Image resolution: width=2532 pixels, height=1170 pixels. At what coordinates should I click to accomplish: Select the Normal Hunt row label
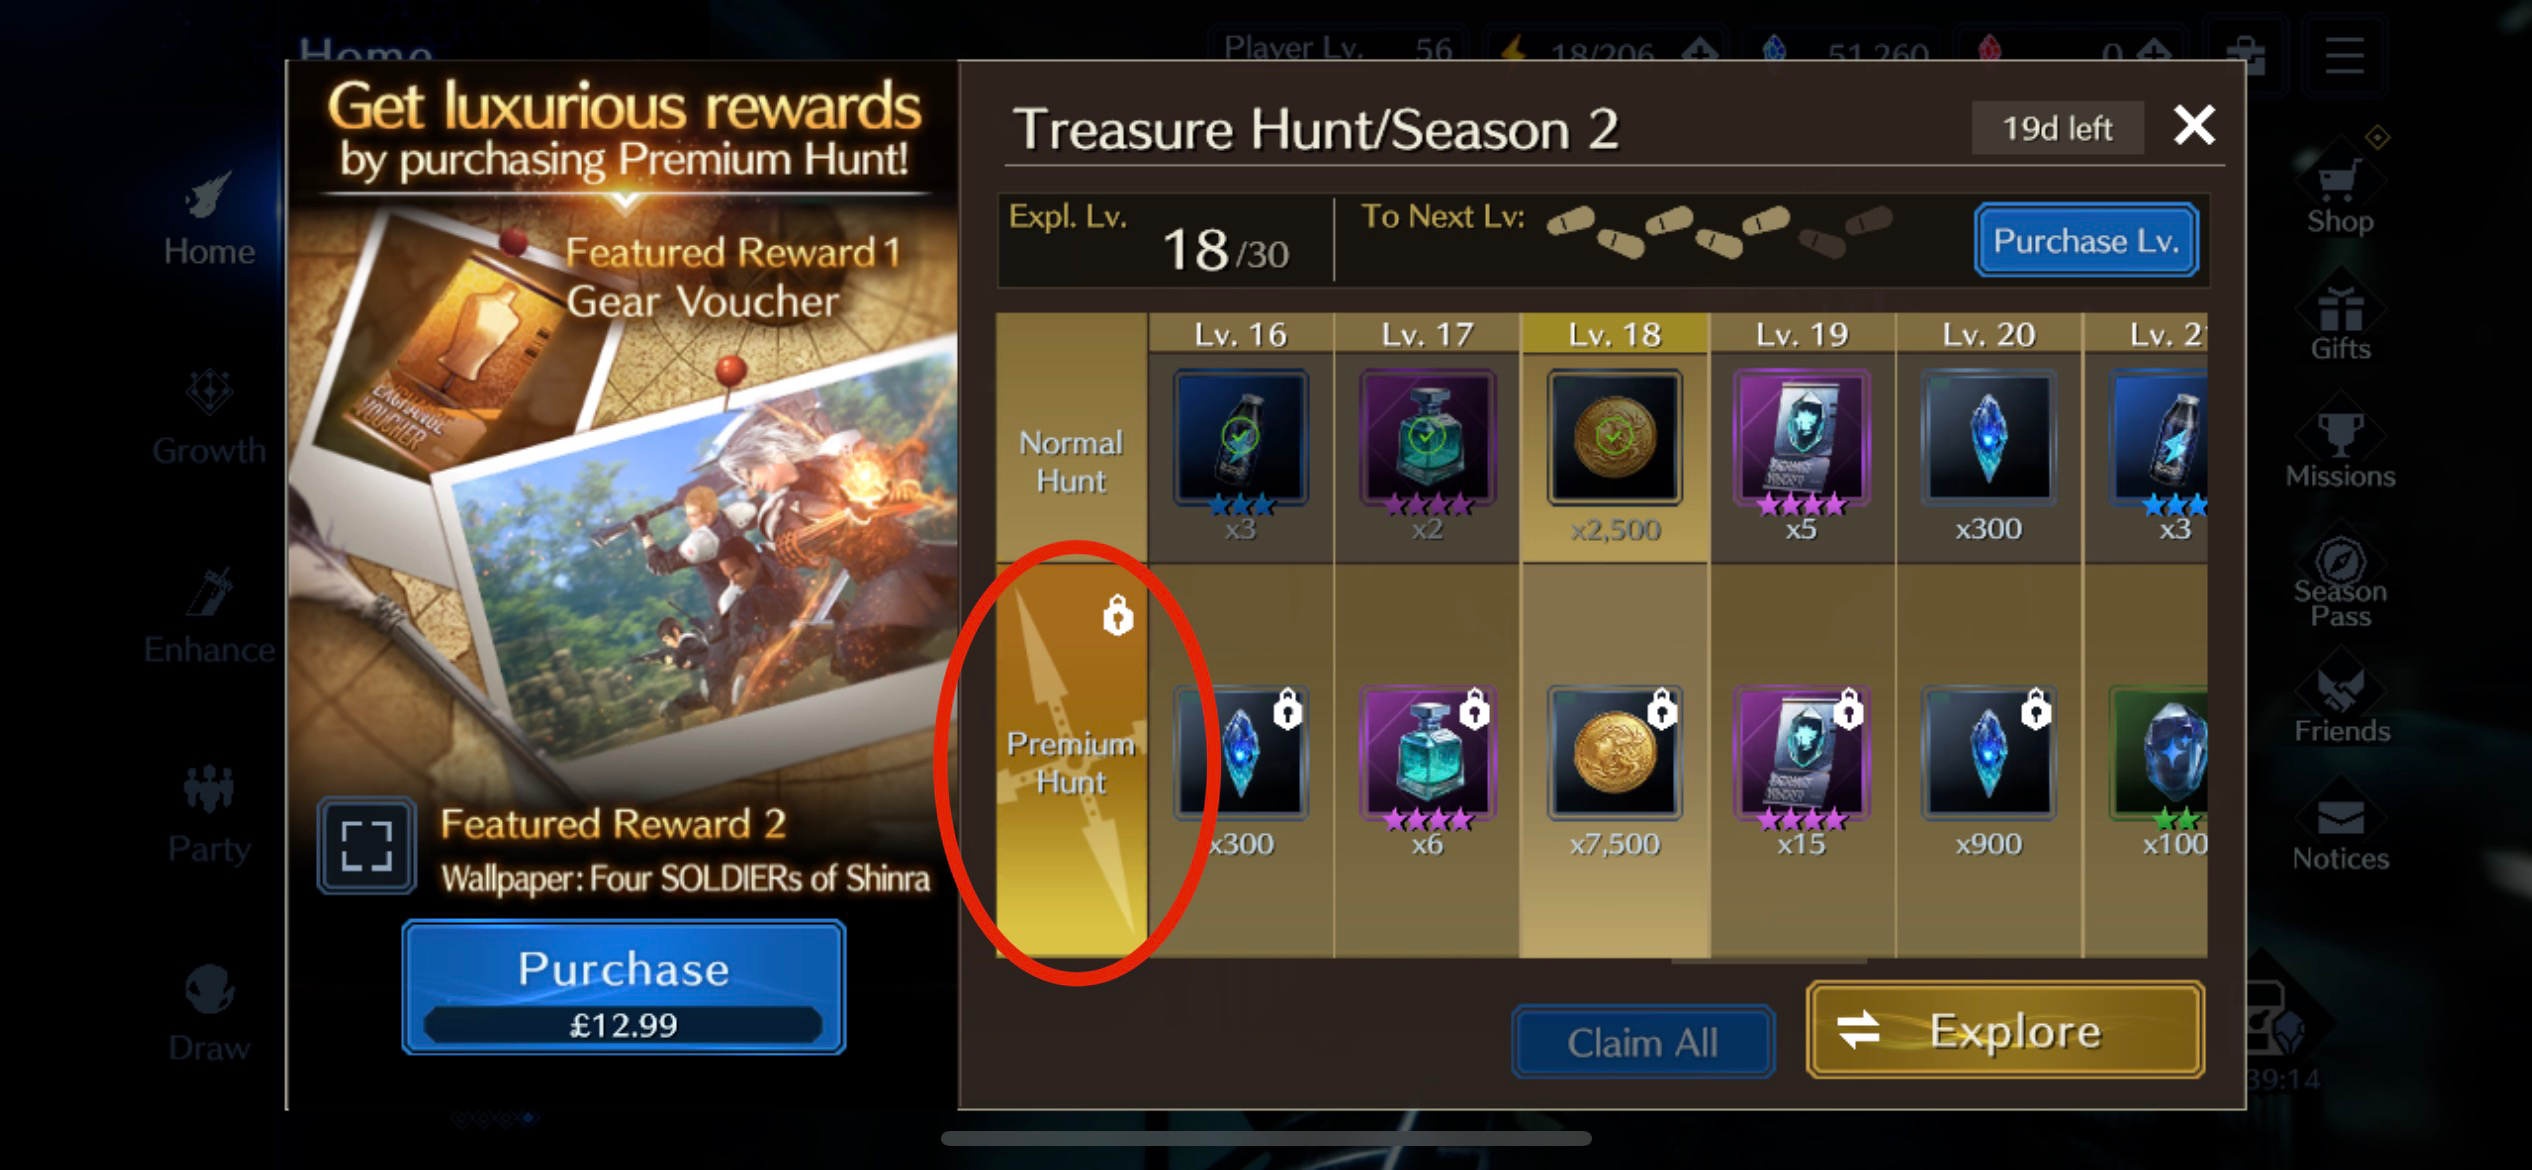point(1071,462)
